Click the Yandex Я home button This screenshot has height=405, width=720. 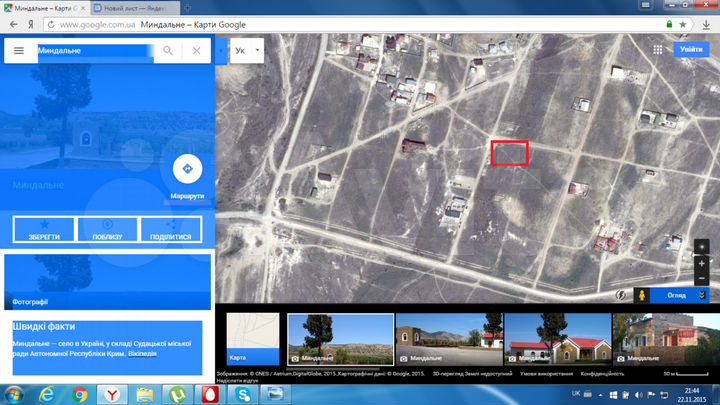(31, 25)
